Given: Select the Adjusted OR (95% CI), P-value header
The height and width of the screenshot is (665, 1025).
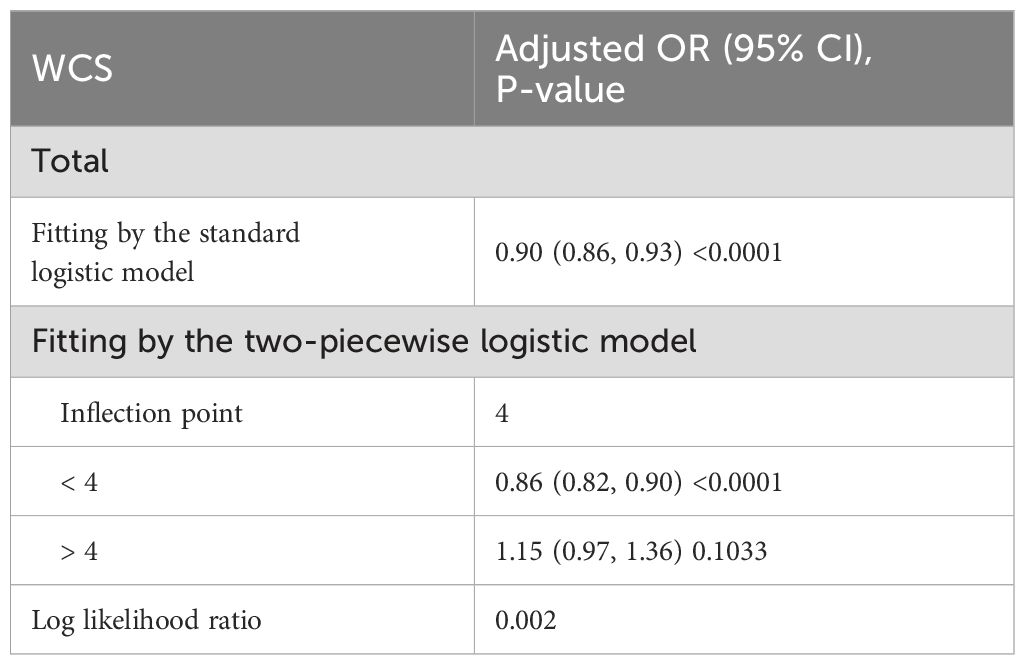Looking at the screenshot, I should point(684,68).
